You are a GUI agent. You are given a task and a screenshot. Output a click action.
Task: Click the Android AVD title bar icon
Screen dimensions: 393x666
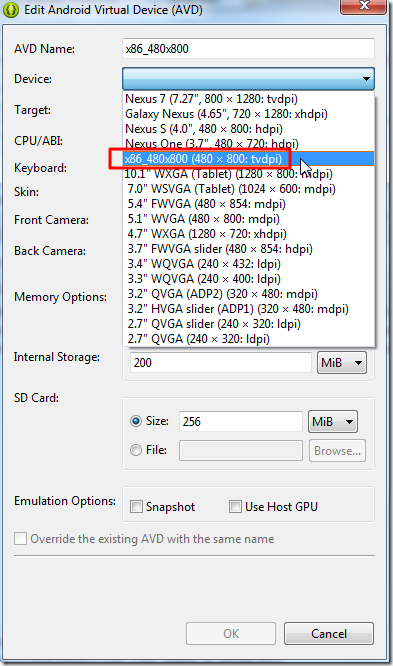[11, 10]
